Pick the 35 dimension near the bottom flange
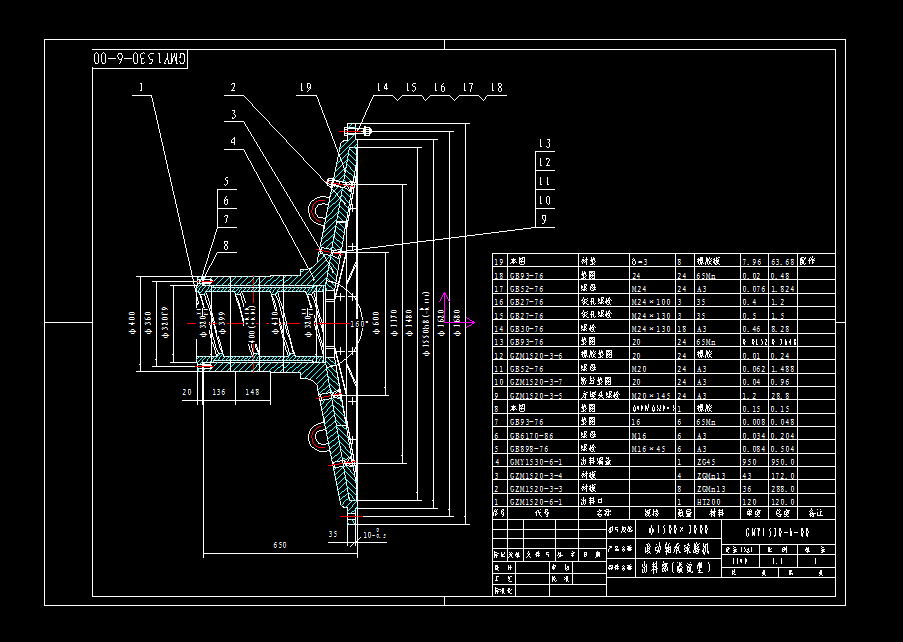The height and width of the screenshot is (642, 903). (333, 534)
